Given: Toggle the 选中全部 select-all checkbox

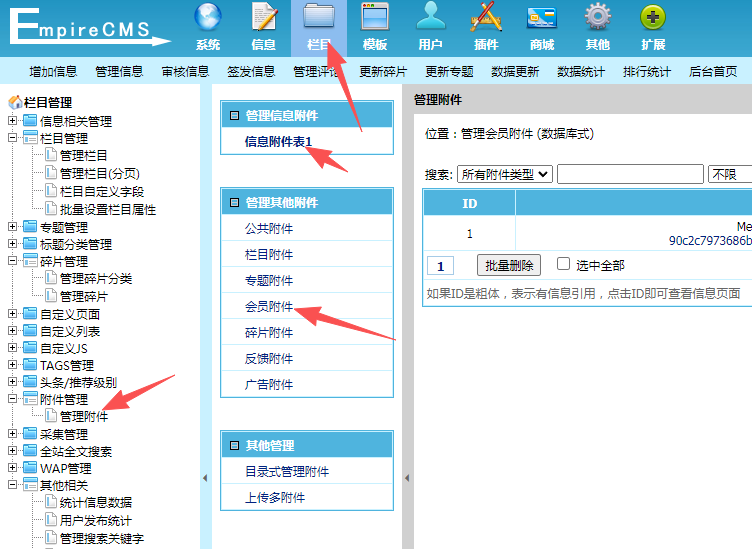Looking at the screenshot, I should point(563,264).
